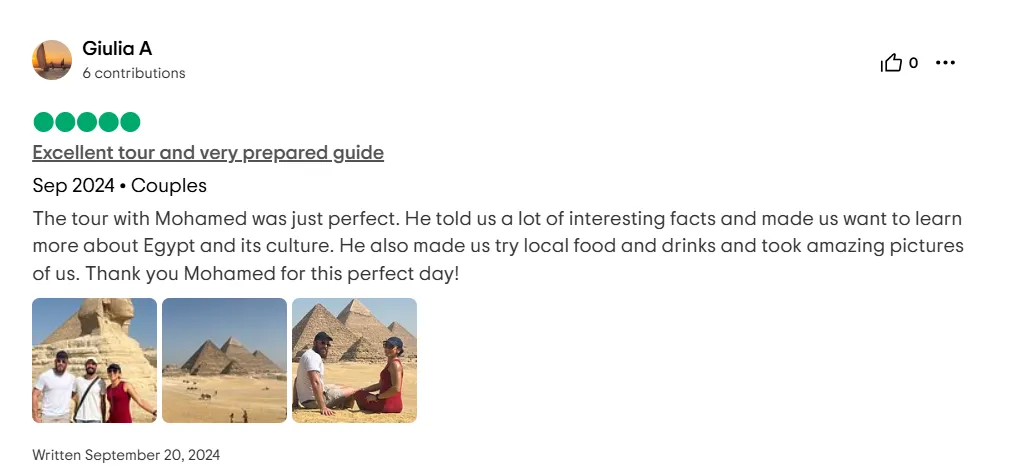Open Giulia A's sunset profile avatar
Image resolution: width=1012 pixels, height=470 pixels.
pos(52,60)
